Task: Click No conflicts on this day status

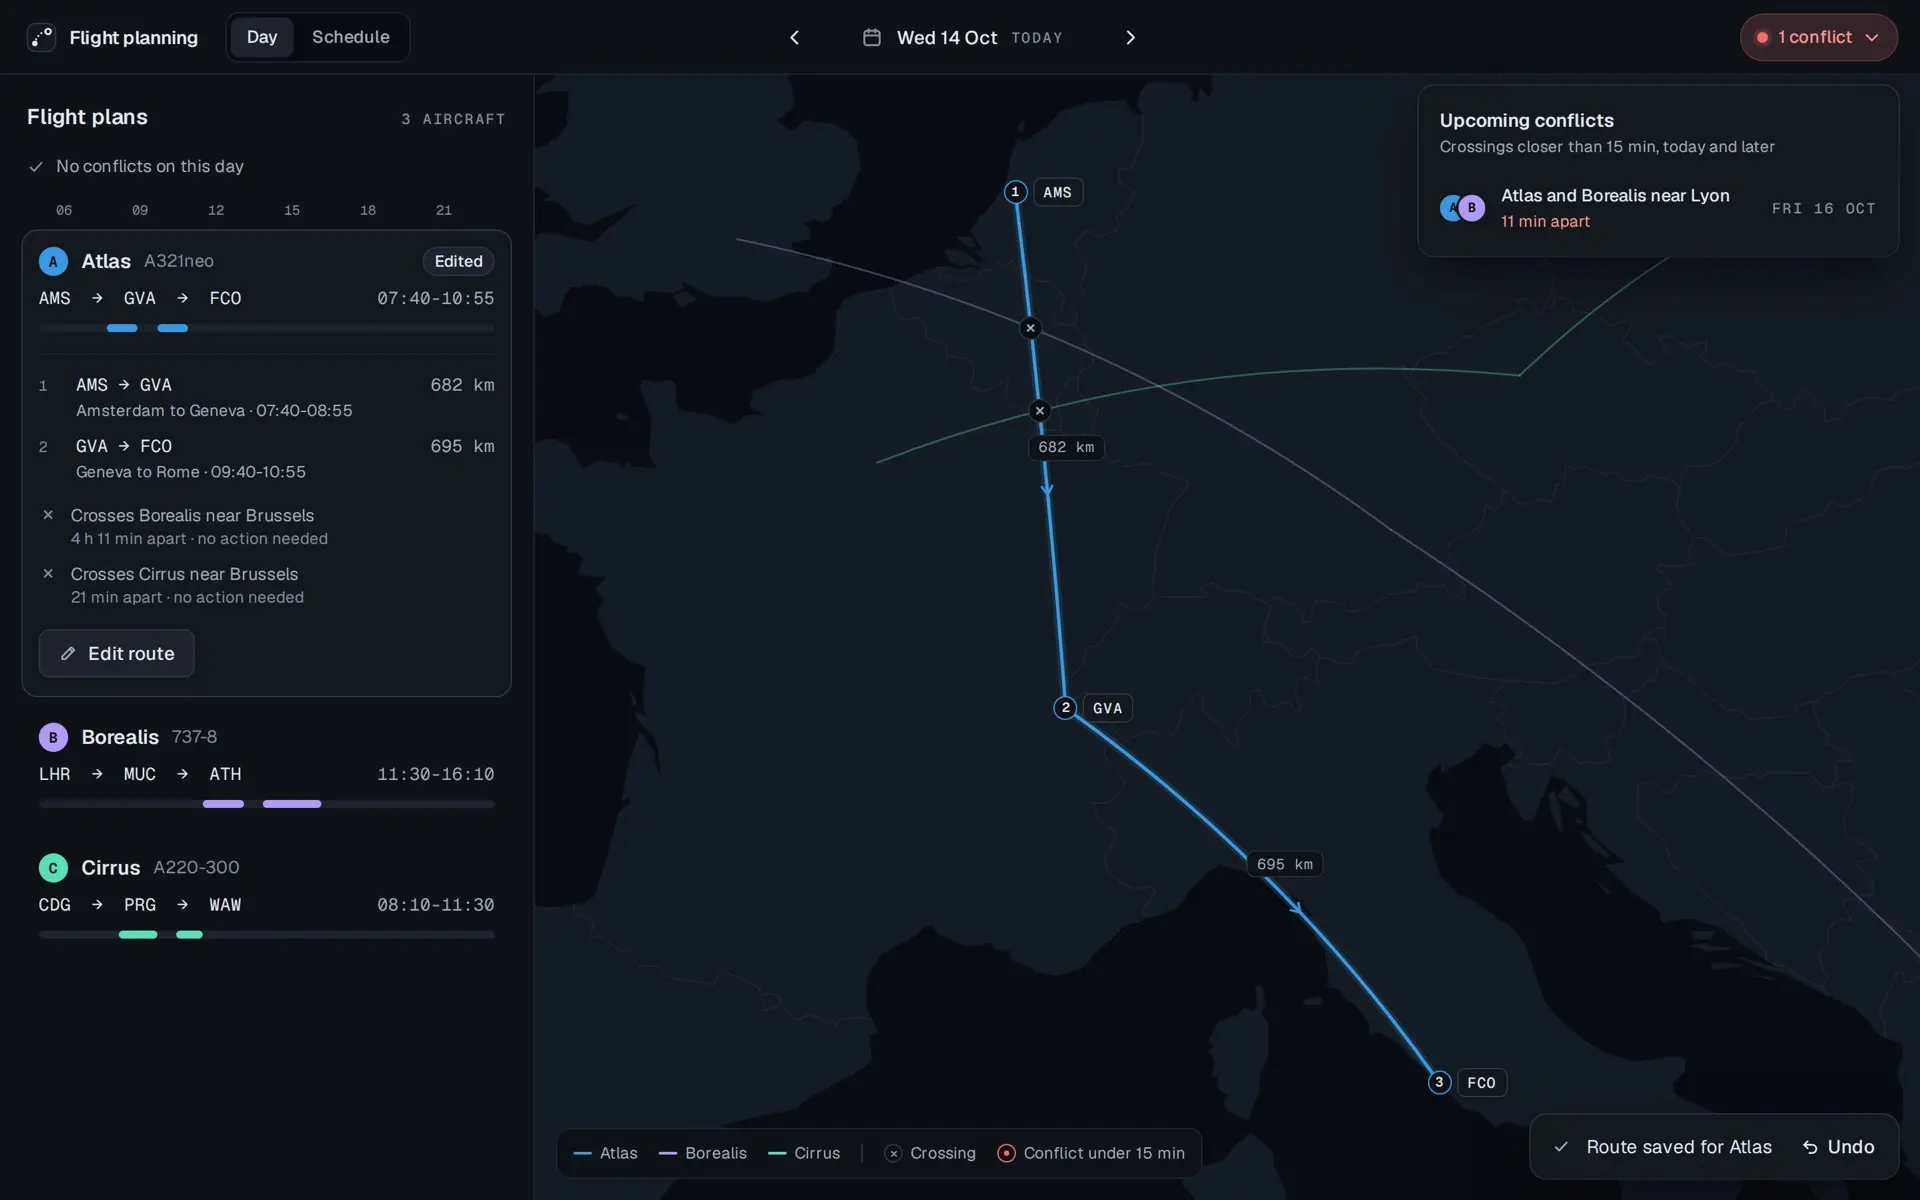Action: tap(136, 166)
